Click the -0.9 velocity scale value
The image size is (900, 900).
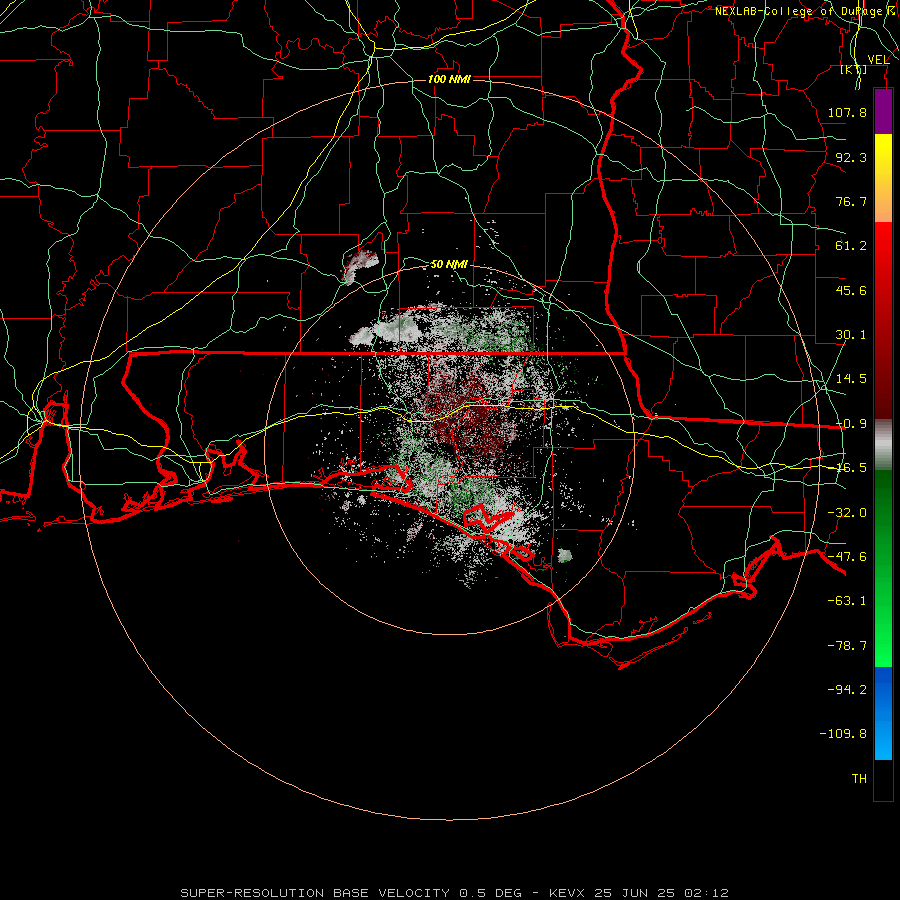[851, 424]
